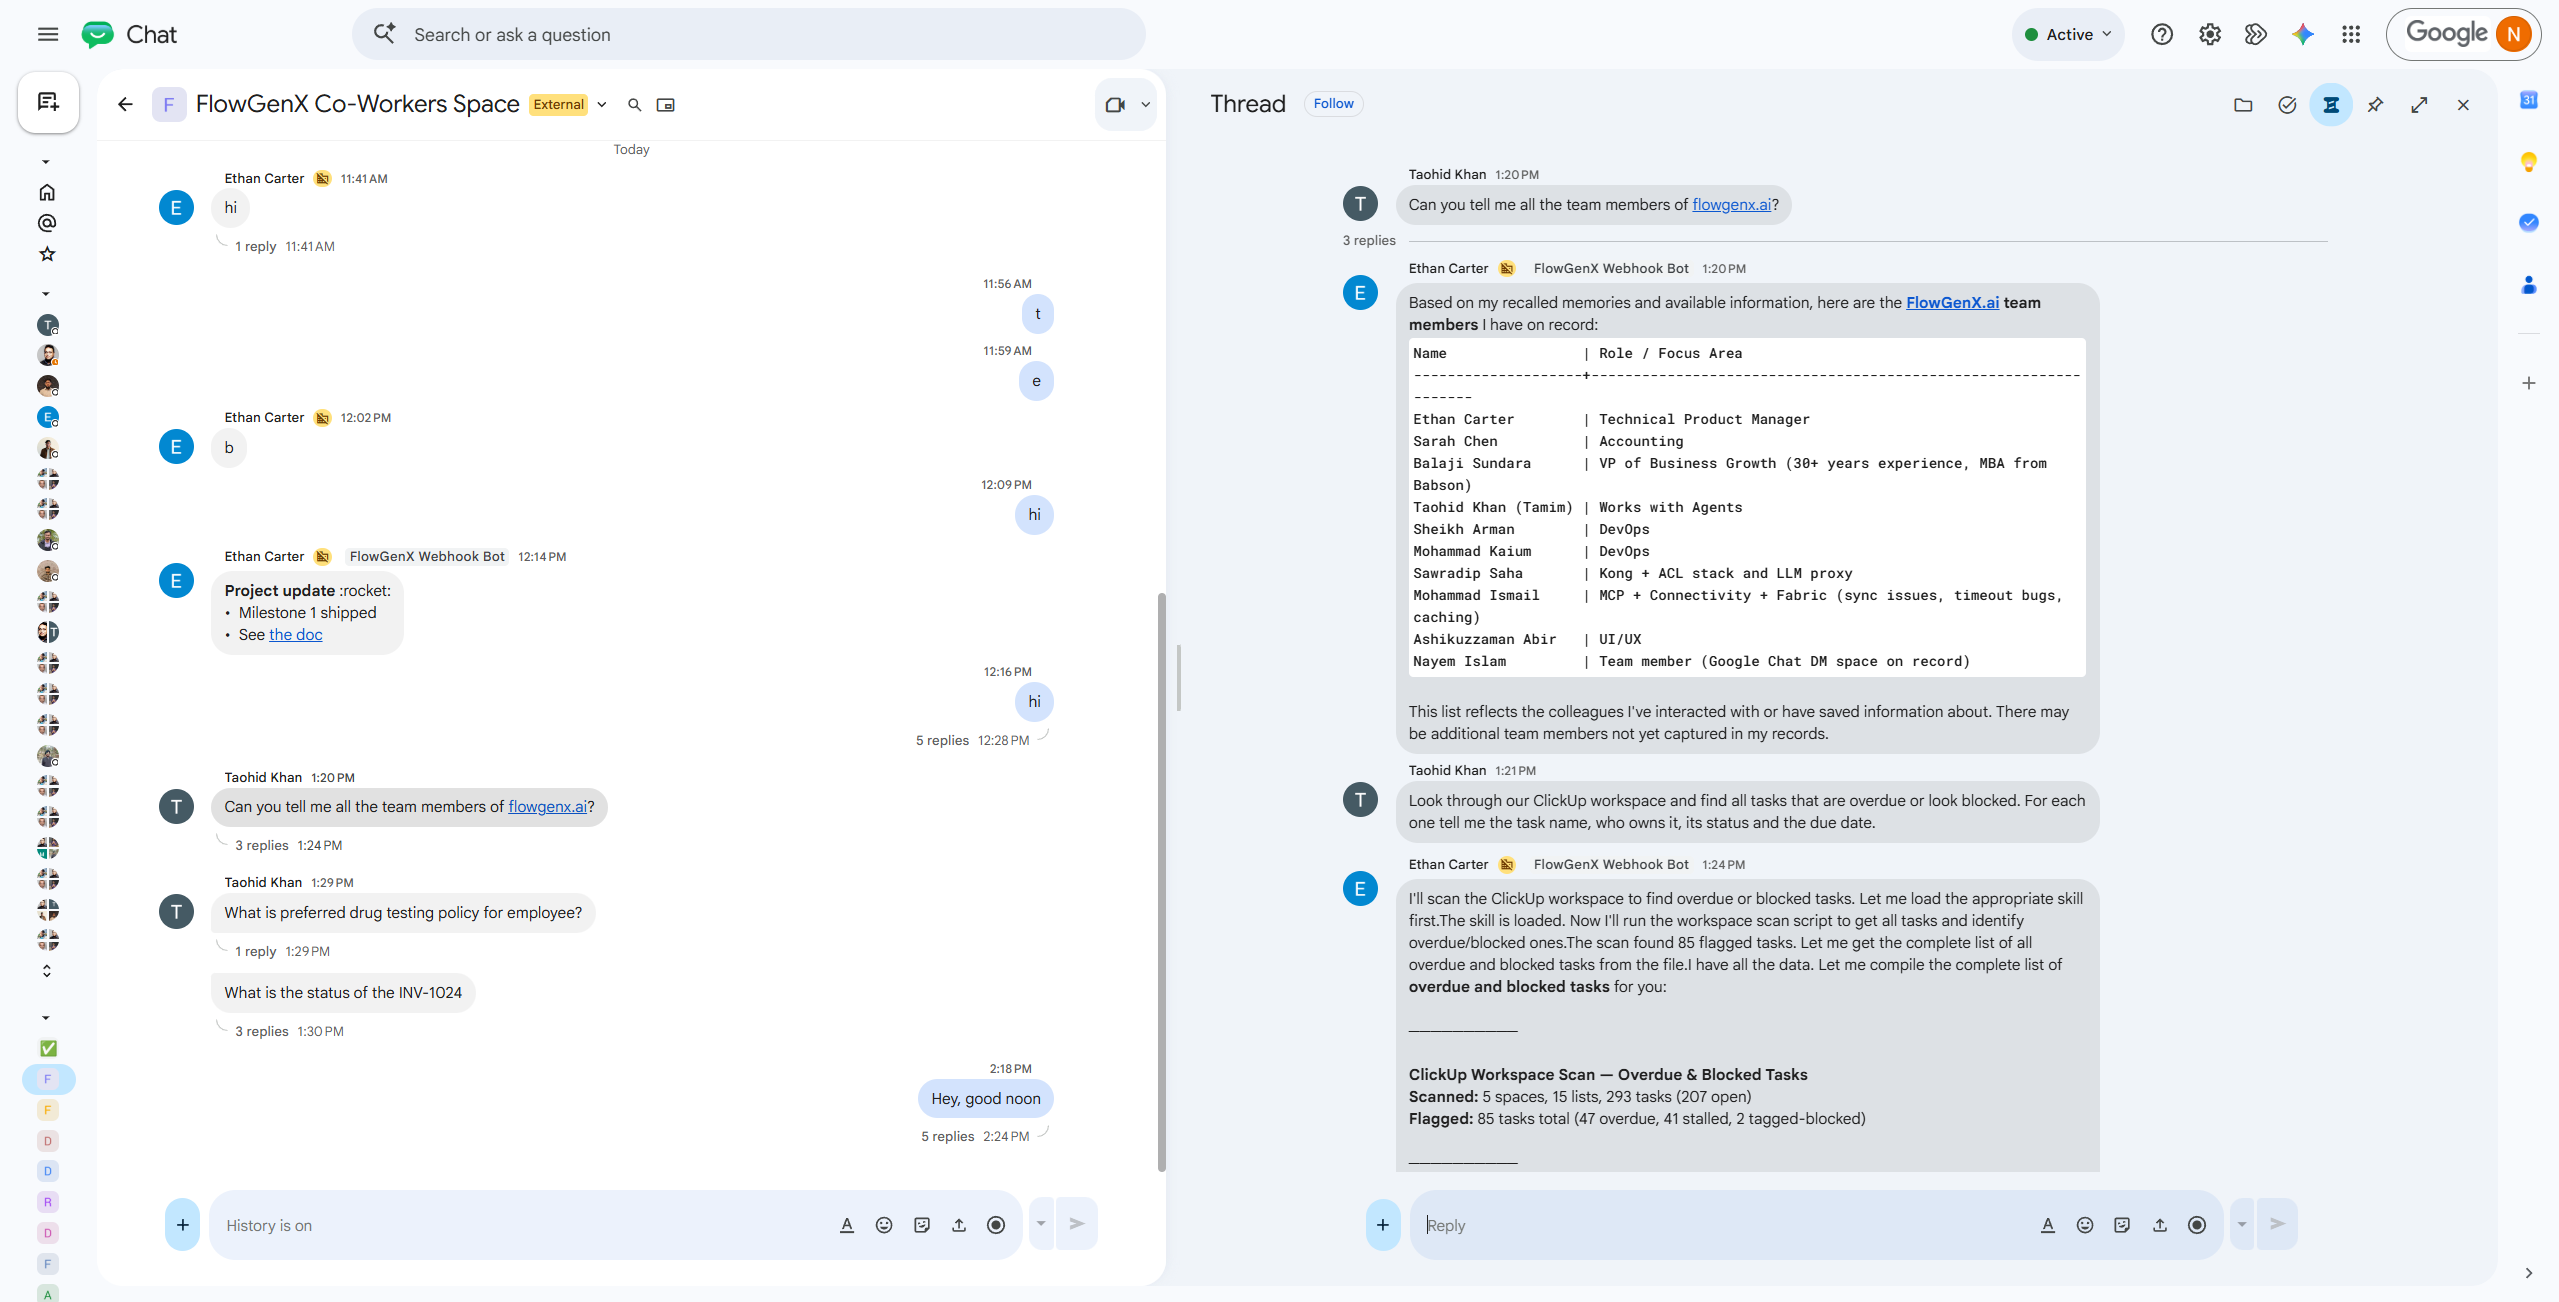Open Google Keep side panel icon
Image resolution: width=2559 pixels, height=1302 pixels.
click(2528, 162)
